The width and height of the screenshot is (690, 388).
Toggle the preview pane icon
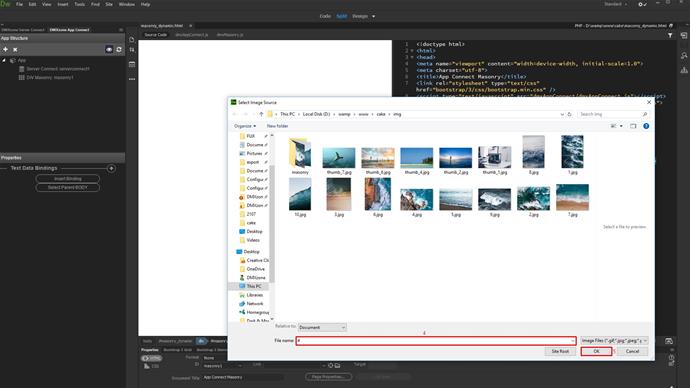click(633, 126)
